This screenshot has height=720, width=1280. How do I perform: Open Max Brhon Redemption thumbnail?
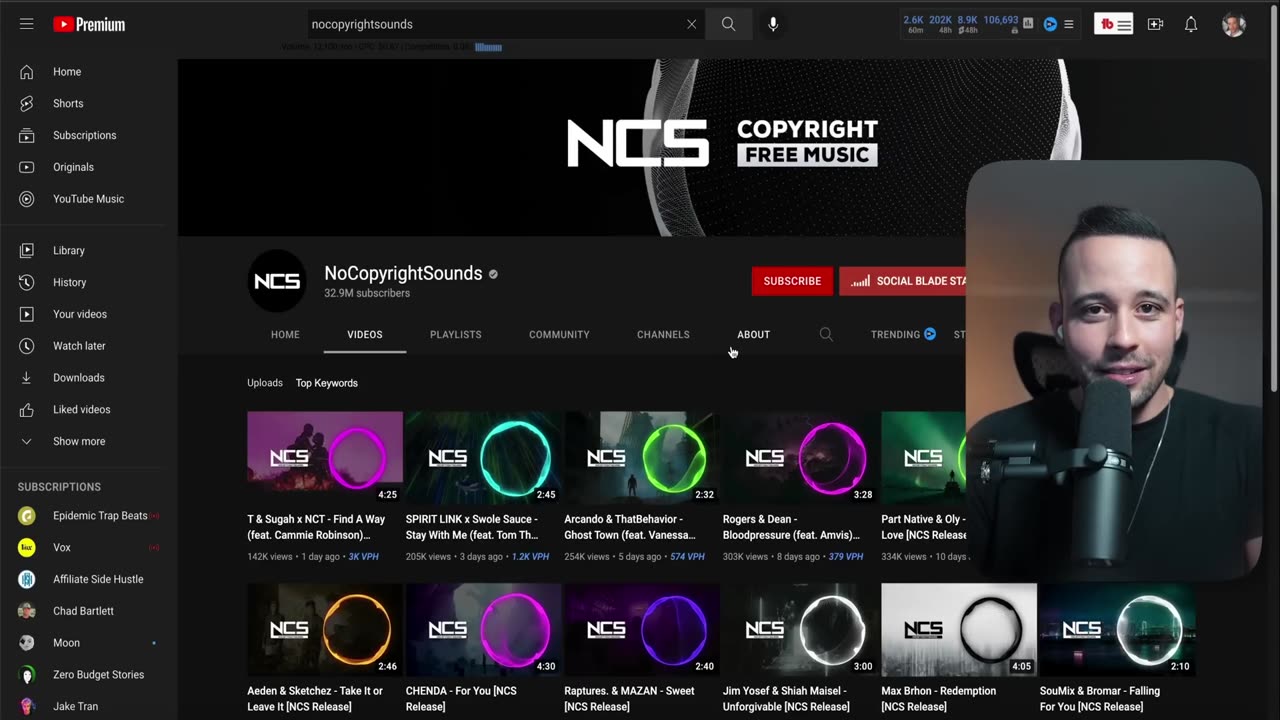pyautogui.click(x=959, y=628)
